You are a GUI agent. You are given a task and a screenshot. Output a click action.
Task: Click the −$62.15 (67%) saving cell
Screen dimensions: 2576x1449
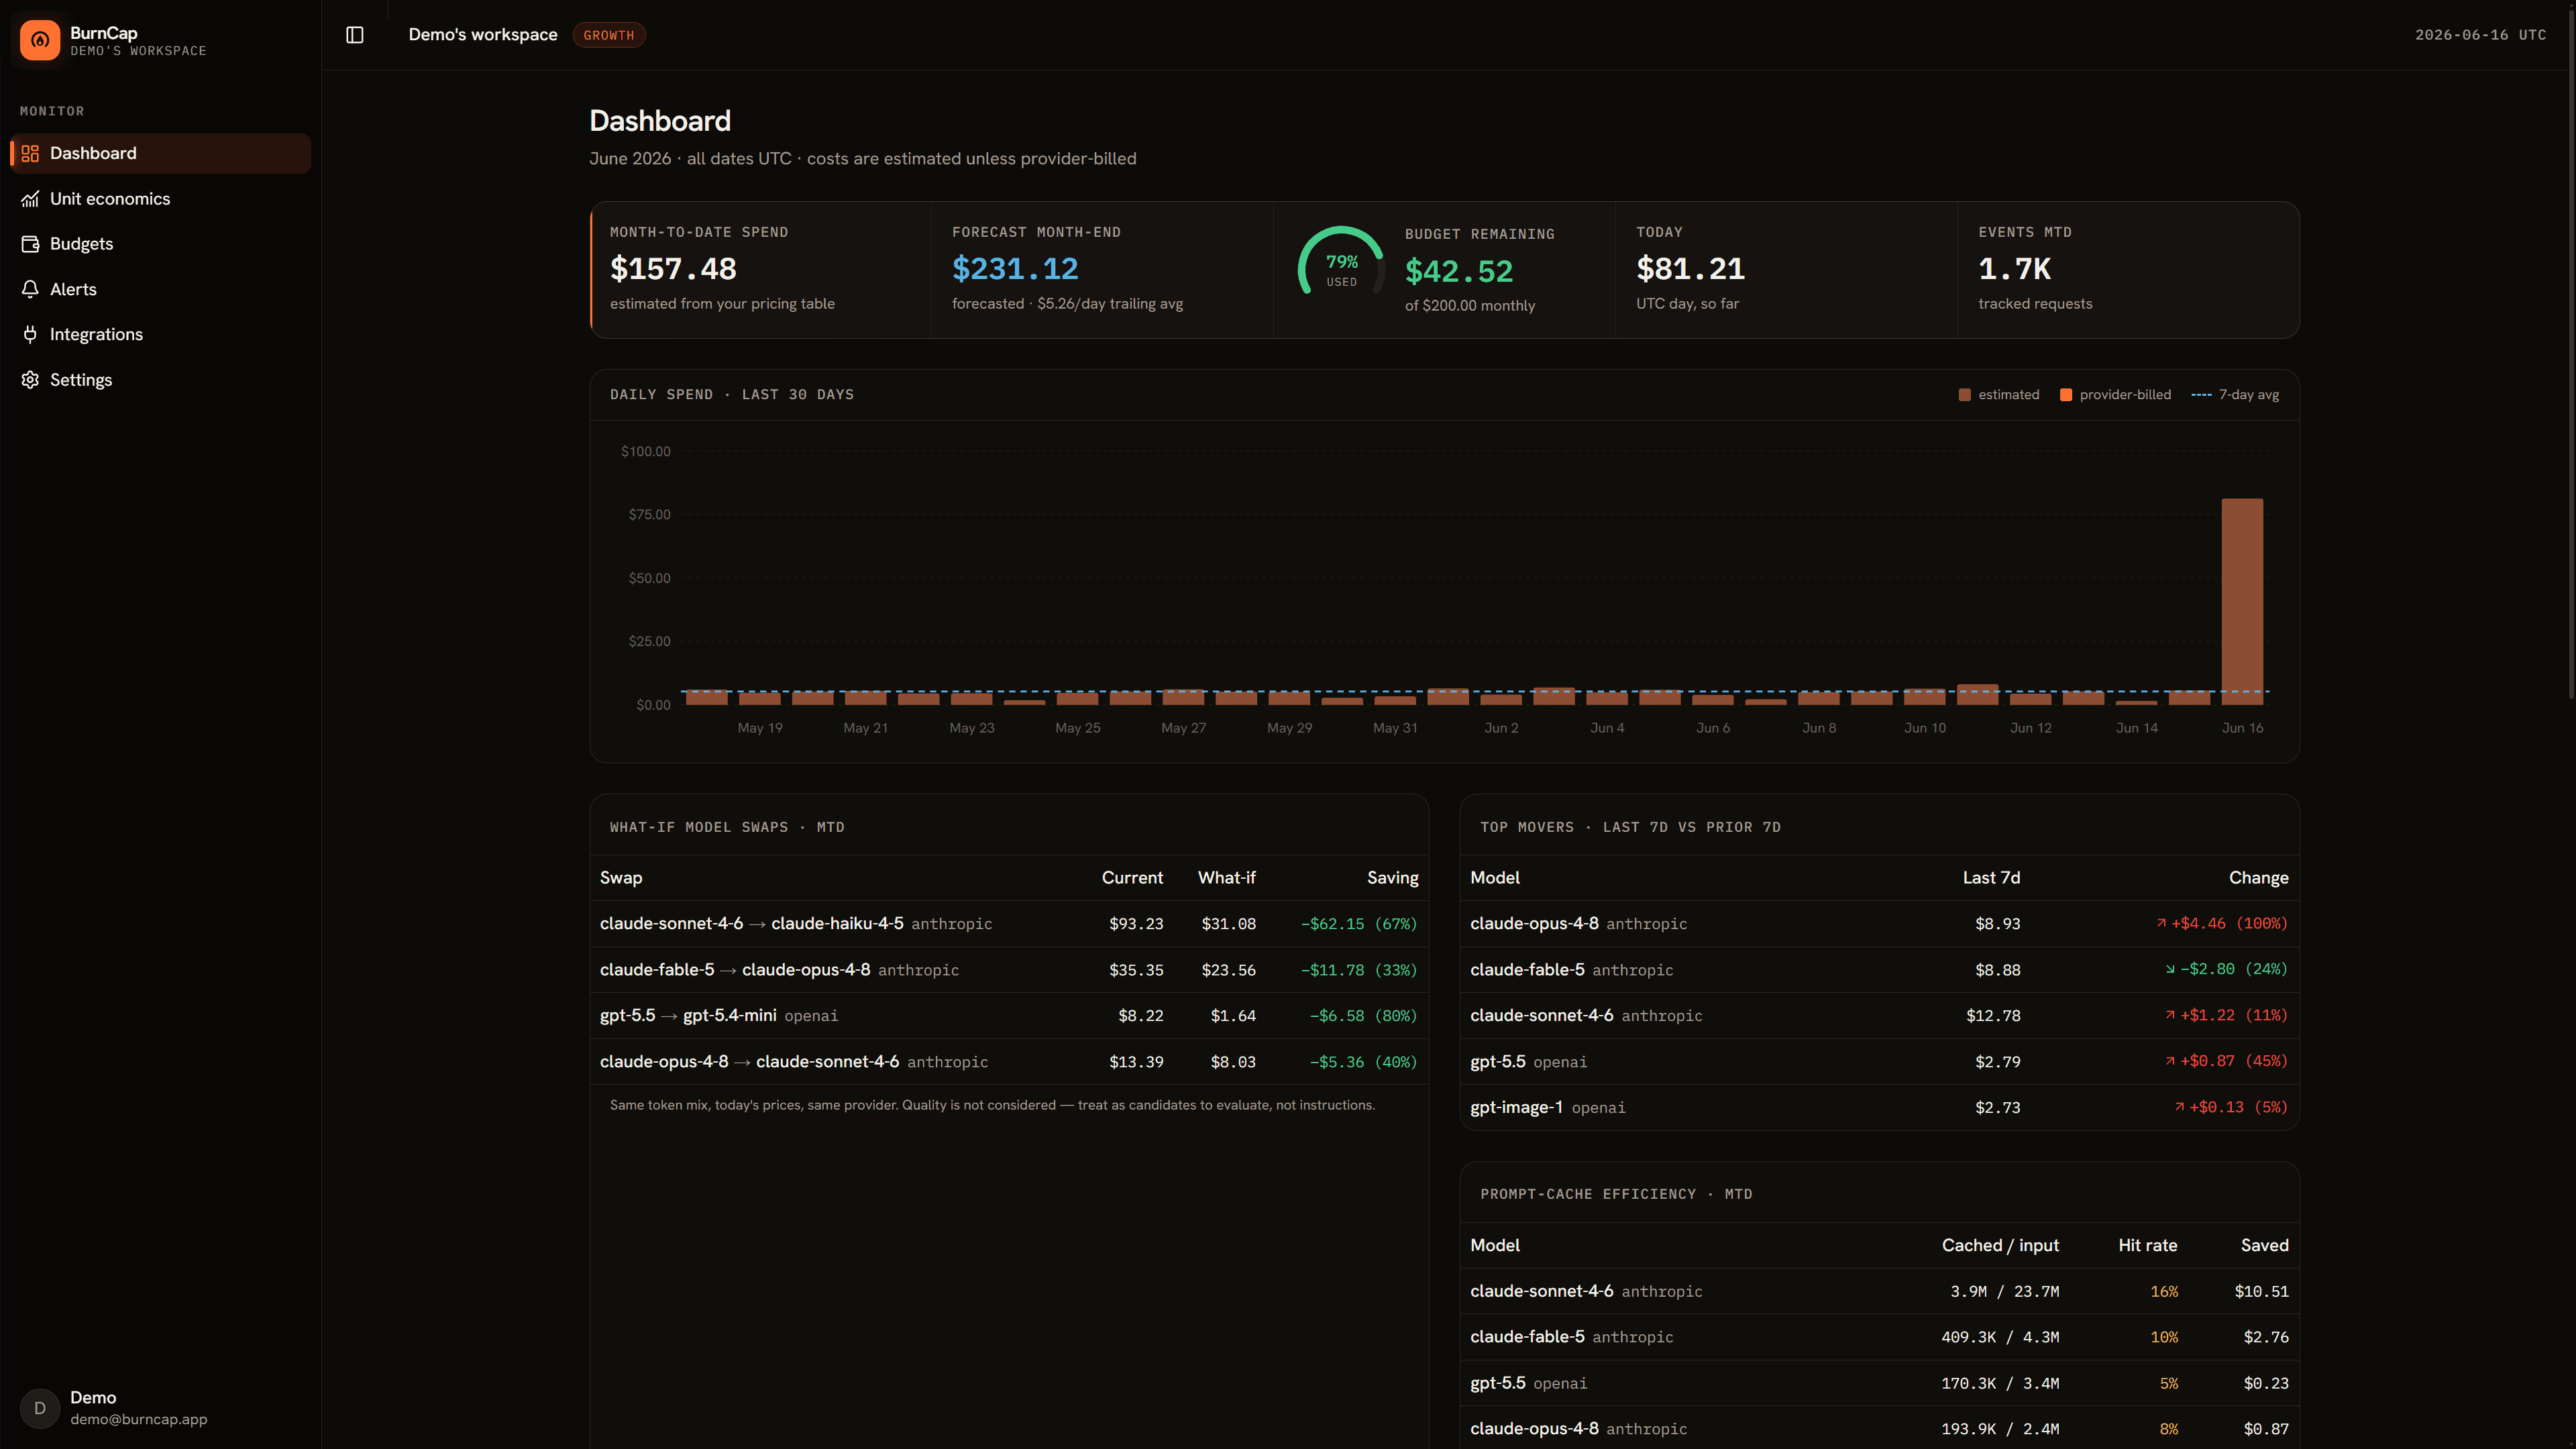(x=1359, y=923)
